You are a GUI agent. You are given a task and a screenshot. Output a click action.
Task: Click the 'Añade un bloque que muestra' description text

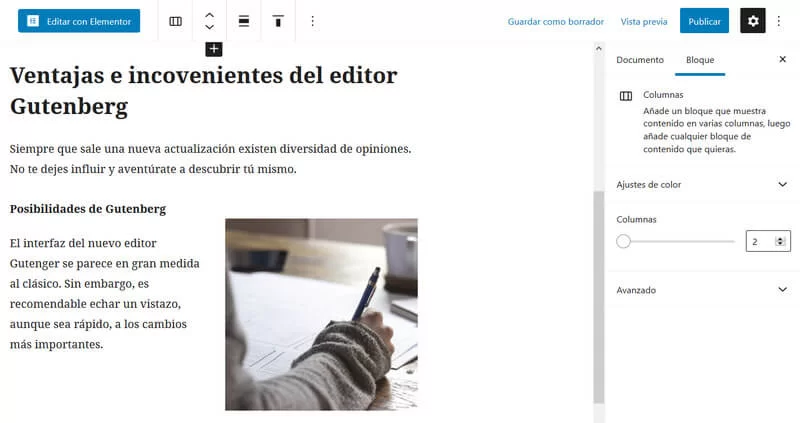[716, 130]
